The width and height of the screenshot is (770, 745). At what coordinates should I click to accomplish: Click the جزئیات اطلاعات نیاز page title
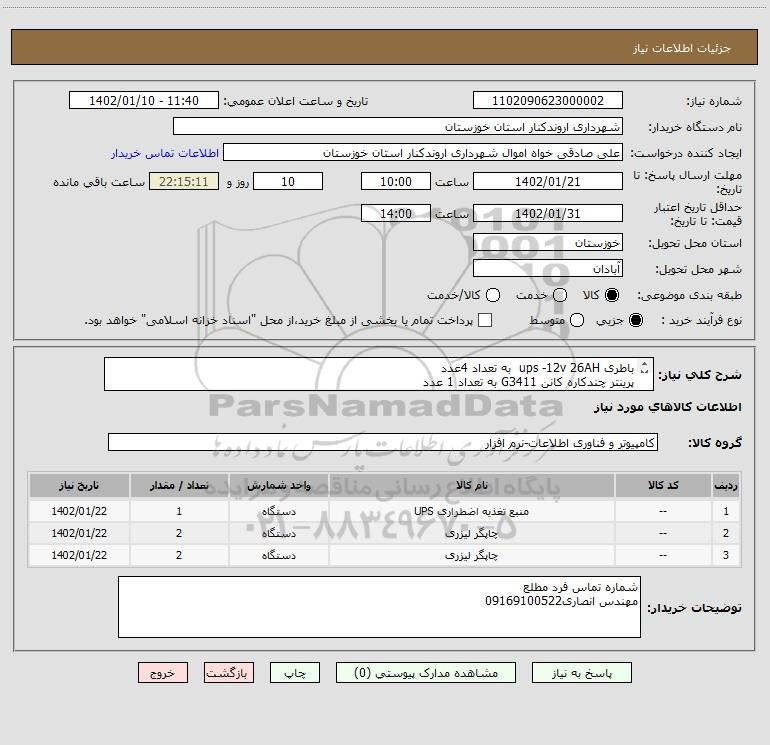(x=681, y=48)
